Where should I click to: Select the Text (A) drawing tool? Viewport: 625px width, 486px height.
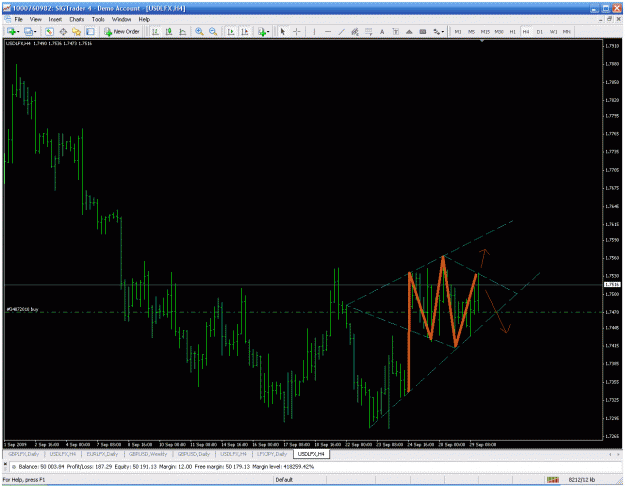(x=382, y=31)
